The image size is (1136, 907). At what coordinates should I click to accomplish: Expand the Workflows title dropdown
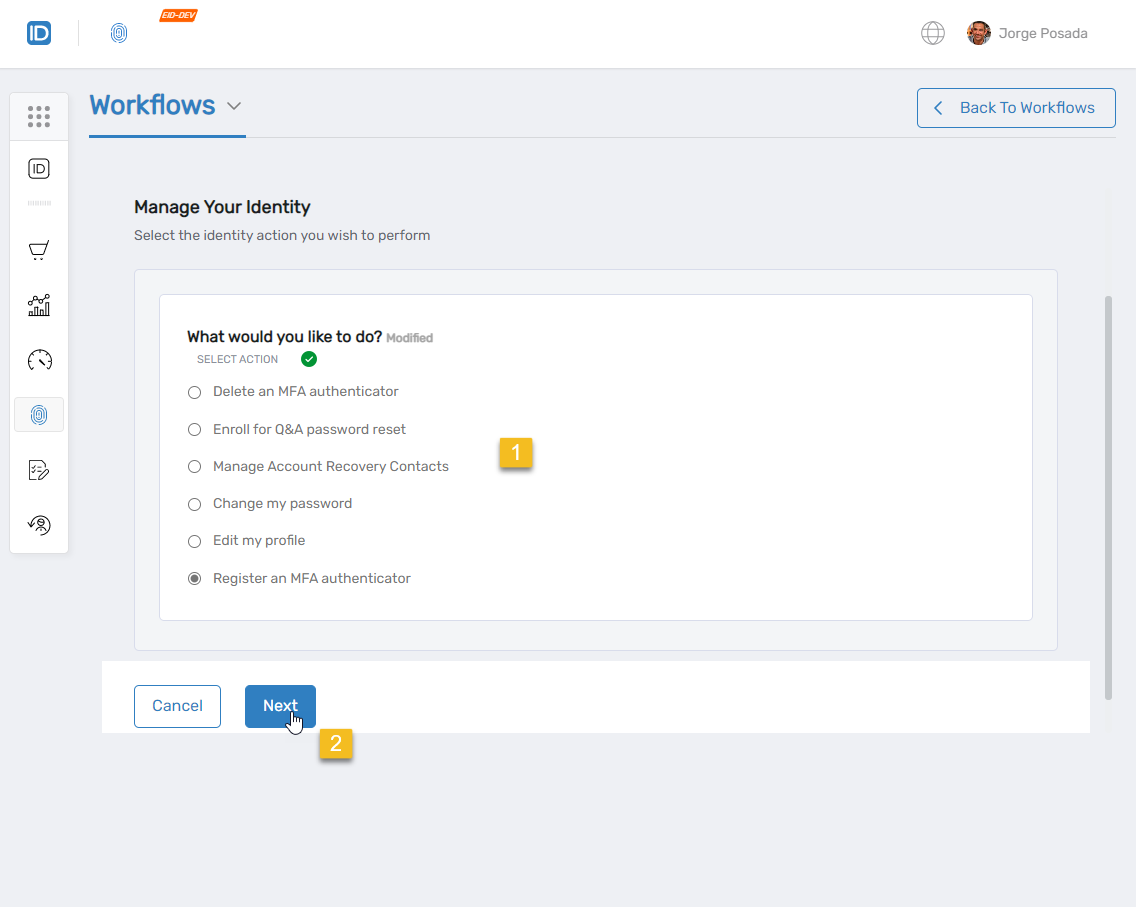click(x=234, y=105)
